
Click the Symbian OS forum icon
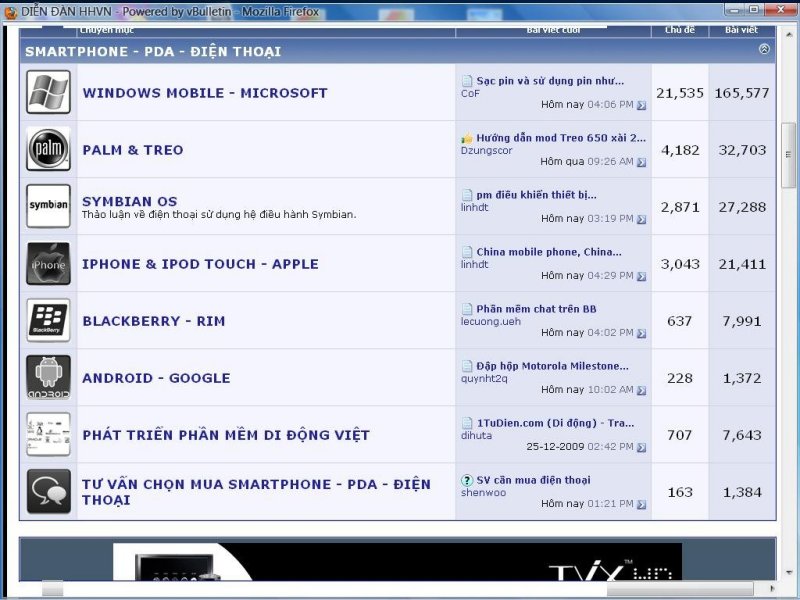pos(48,207)
